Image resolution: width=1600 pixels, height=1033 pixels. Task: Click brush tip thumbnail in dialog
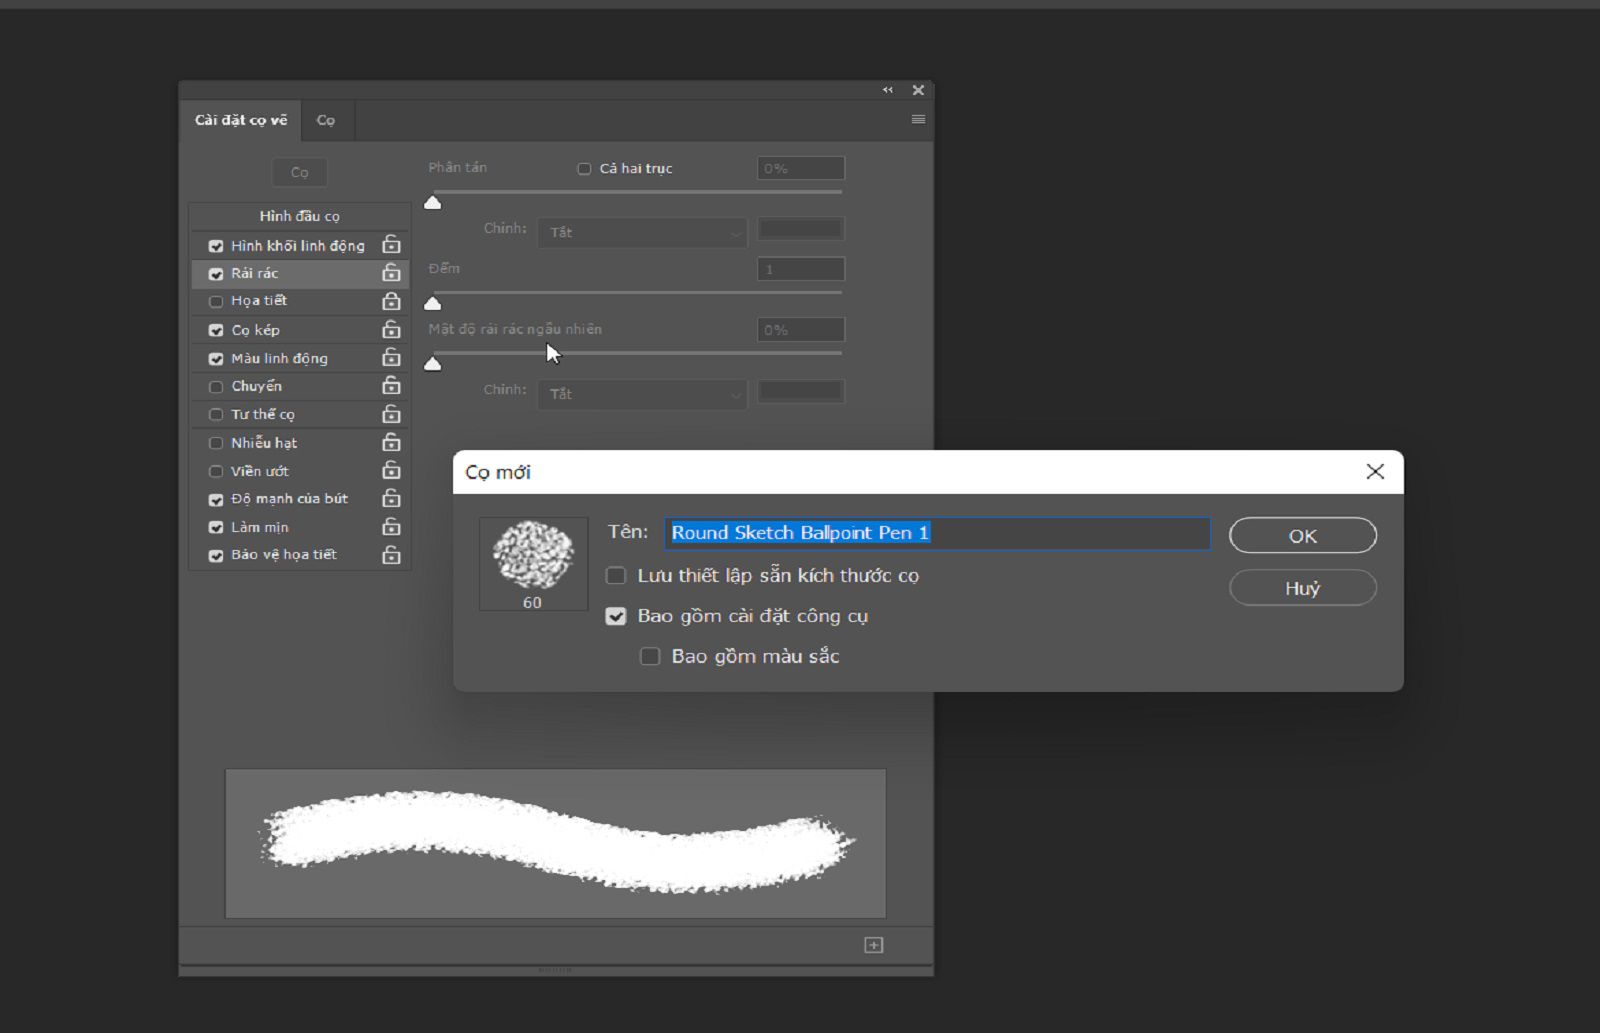(x=533, y=563)
